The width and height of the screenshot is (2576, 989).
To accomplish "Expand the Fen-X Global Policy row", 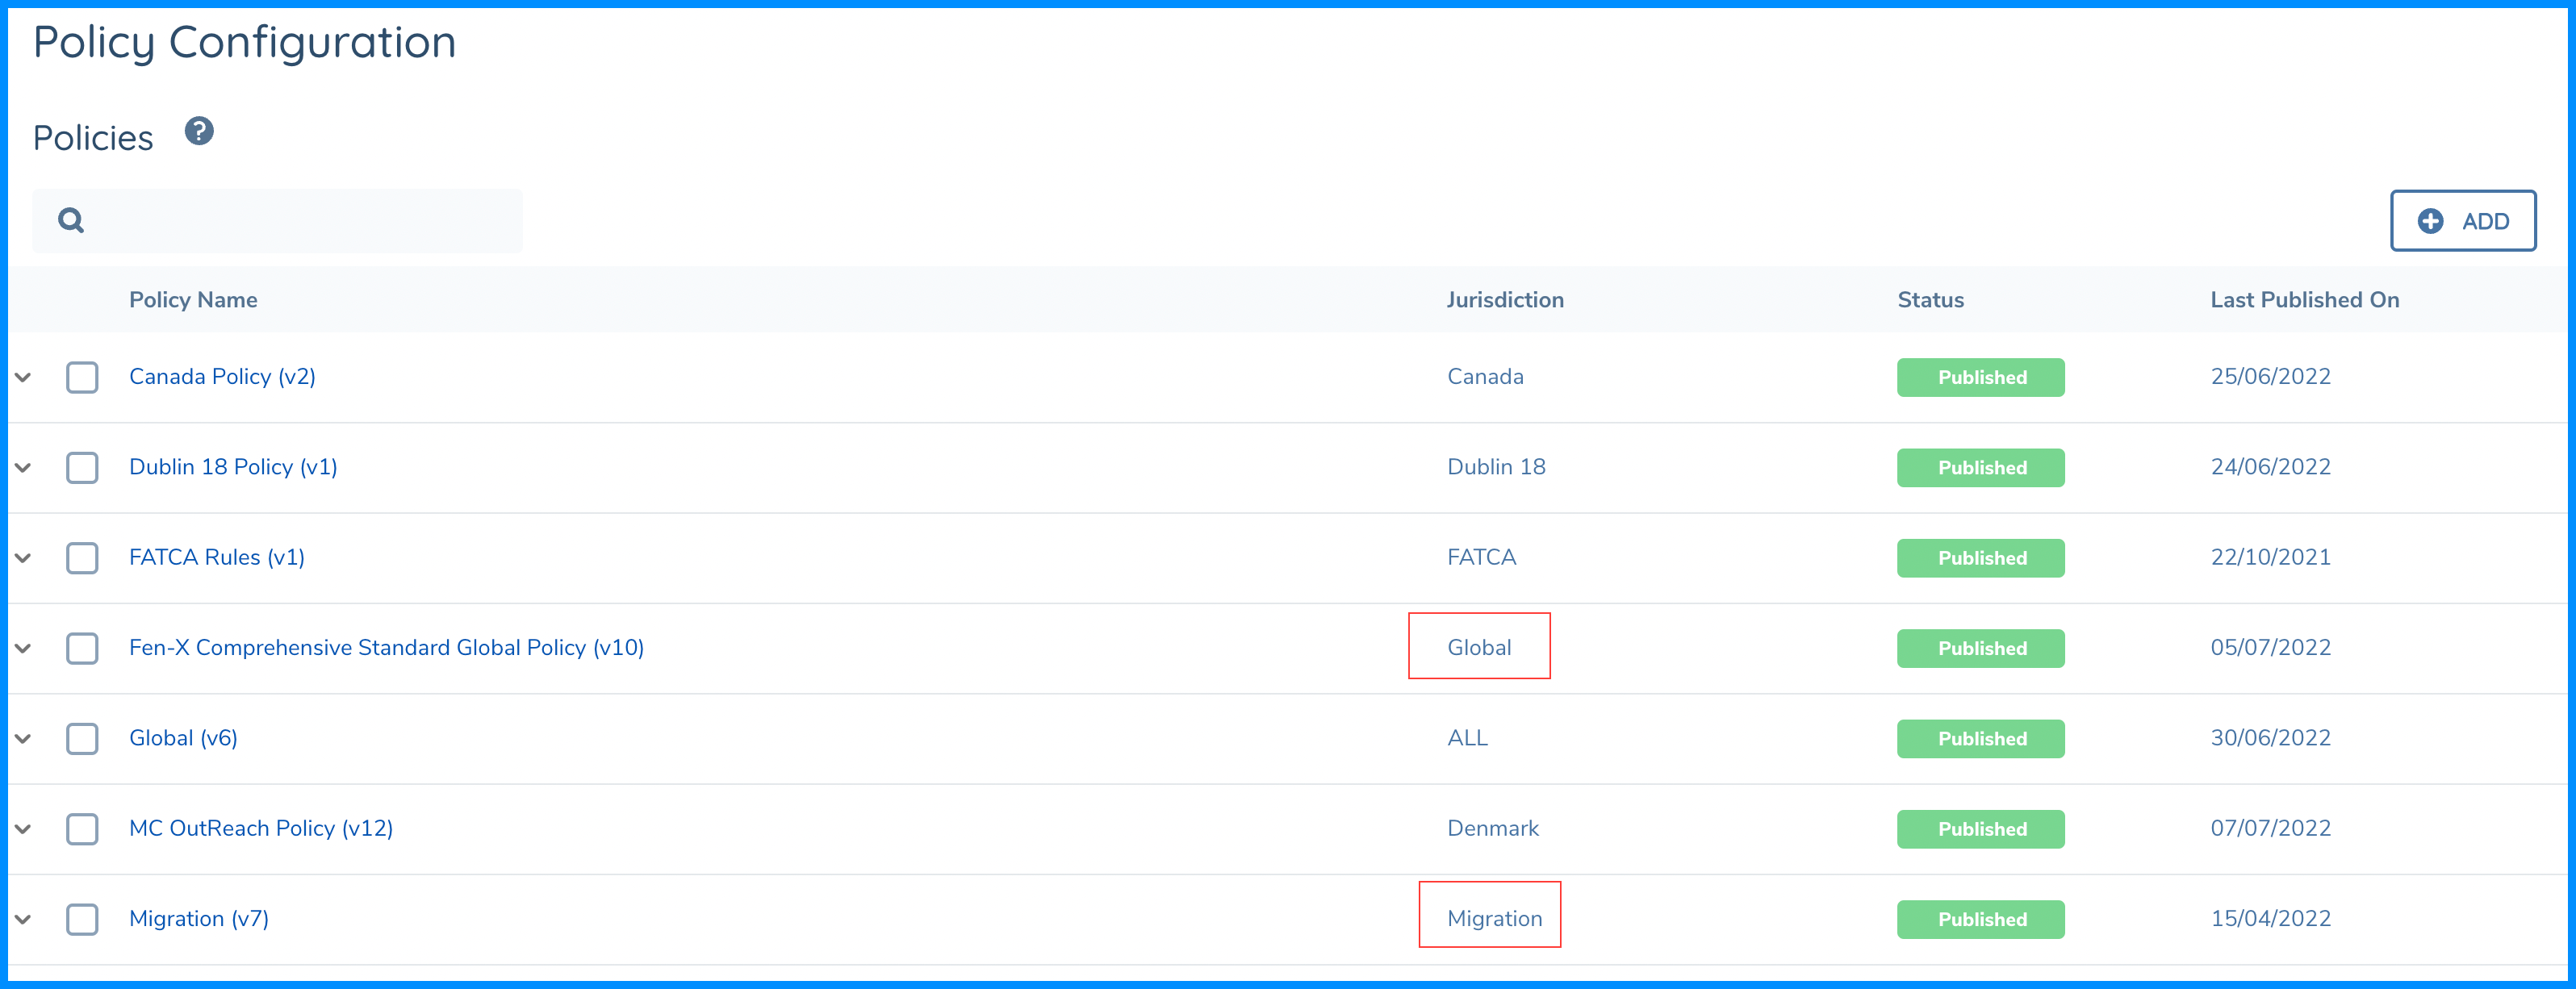I will click(23, 648).
